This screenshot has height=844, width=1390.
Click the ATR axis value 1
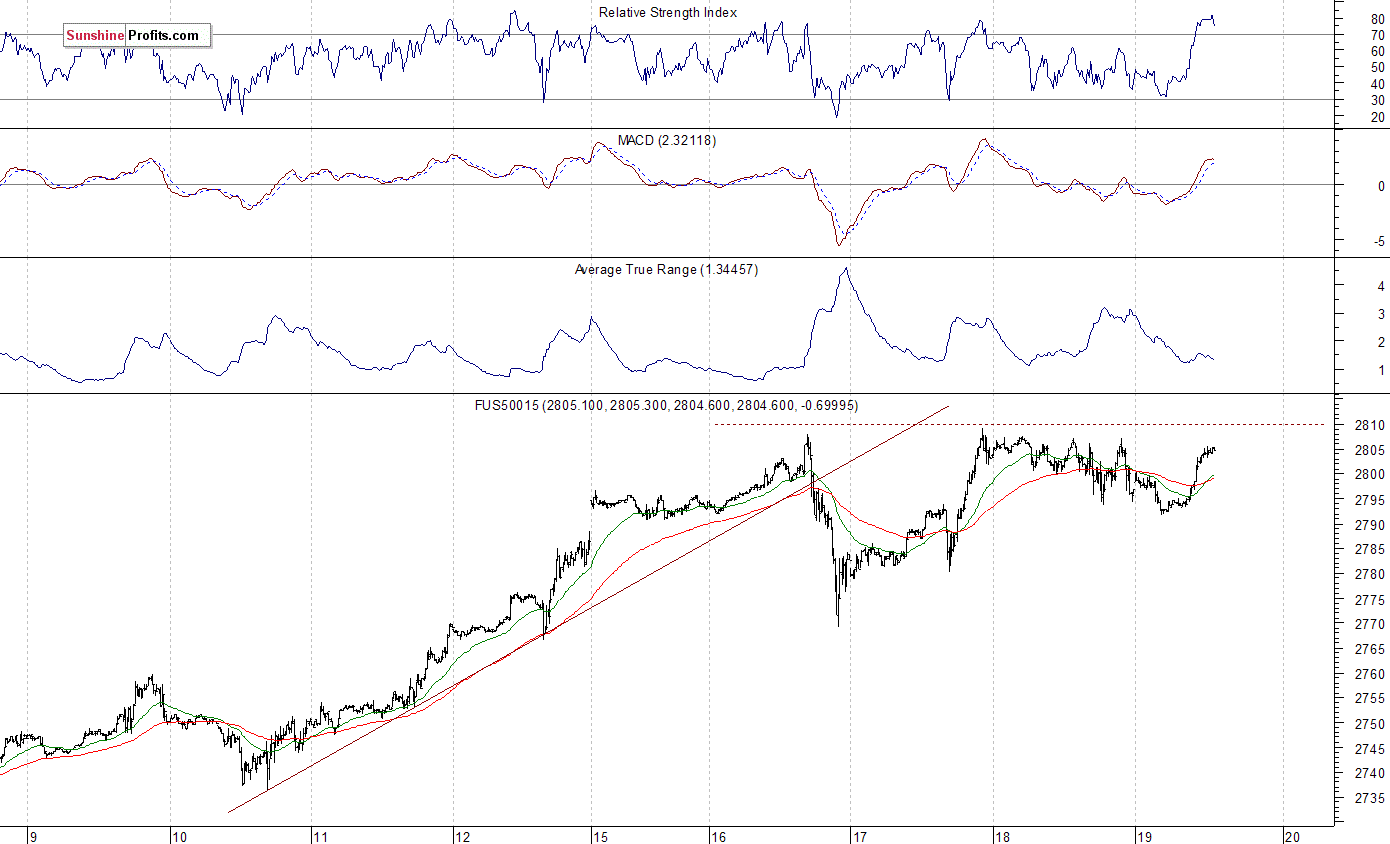[1381, 370]
